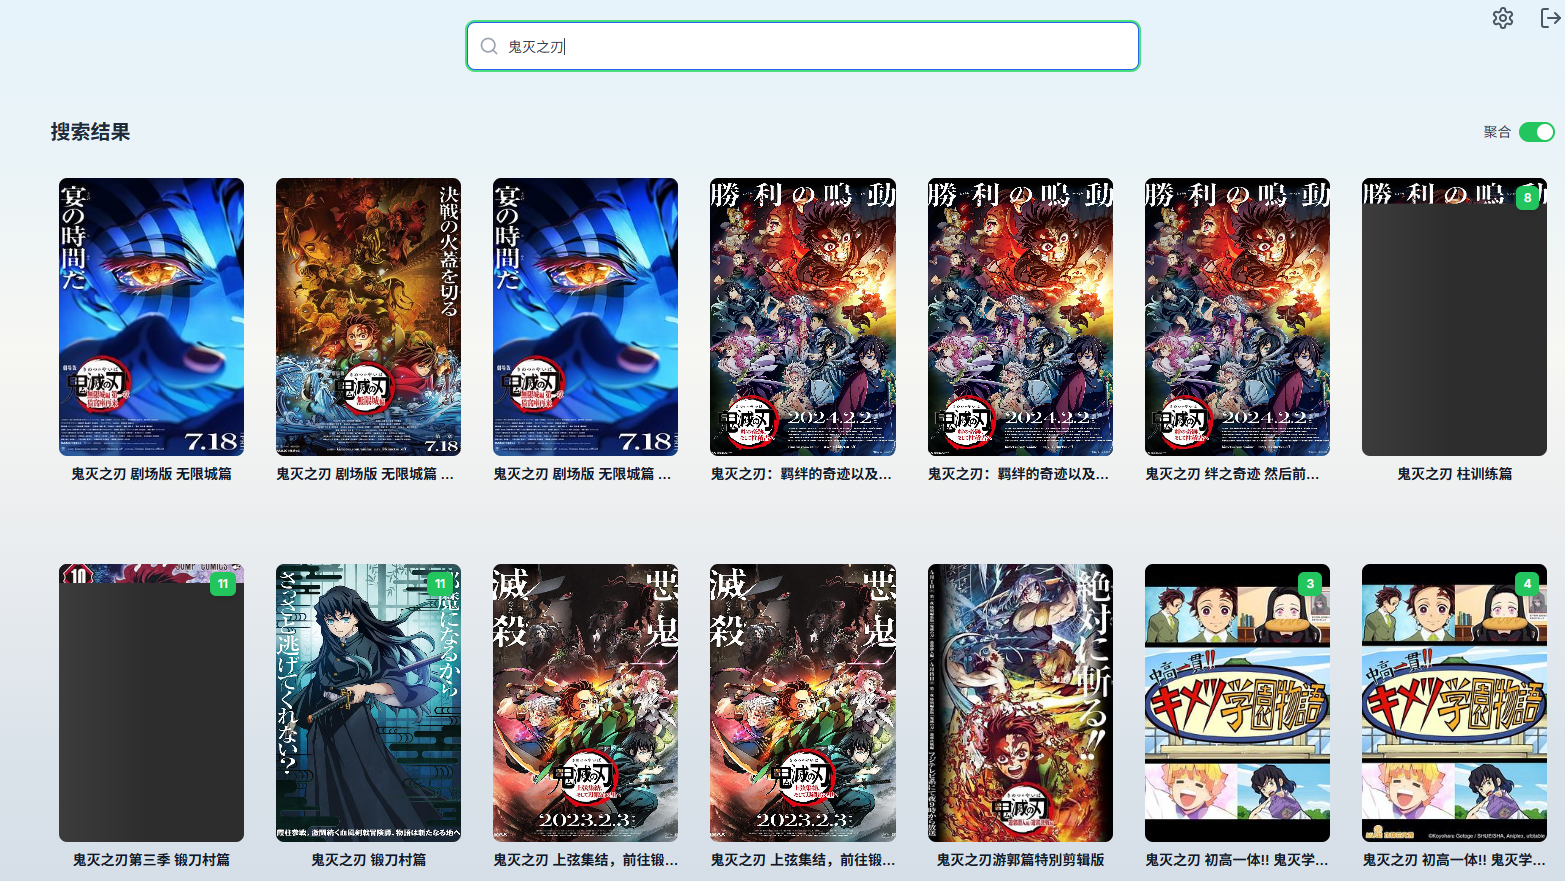This screenshot has height=881, width=1565.
Task: Click the 聚合 label text
Action: click(x=1497, y=132)
